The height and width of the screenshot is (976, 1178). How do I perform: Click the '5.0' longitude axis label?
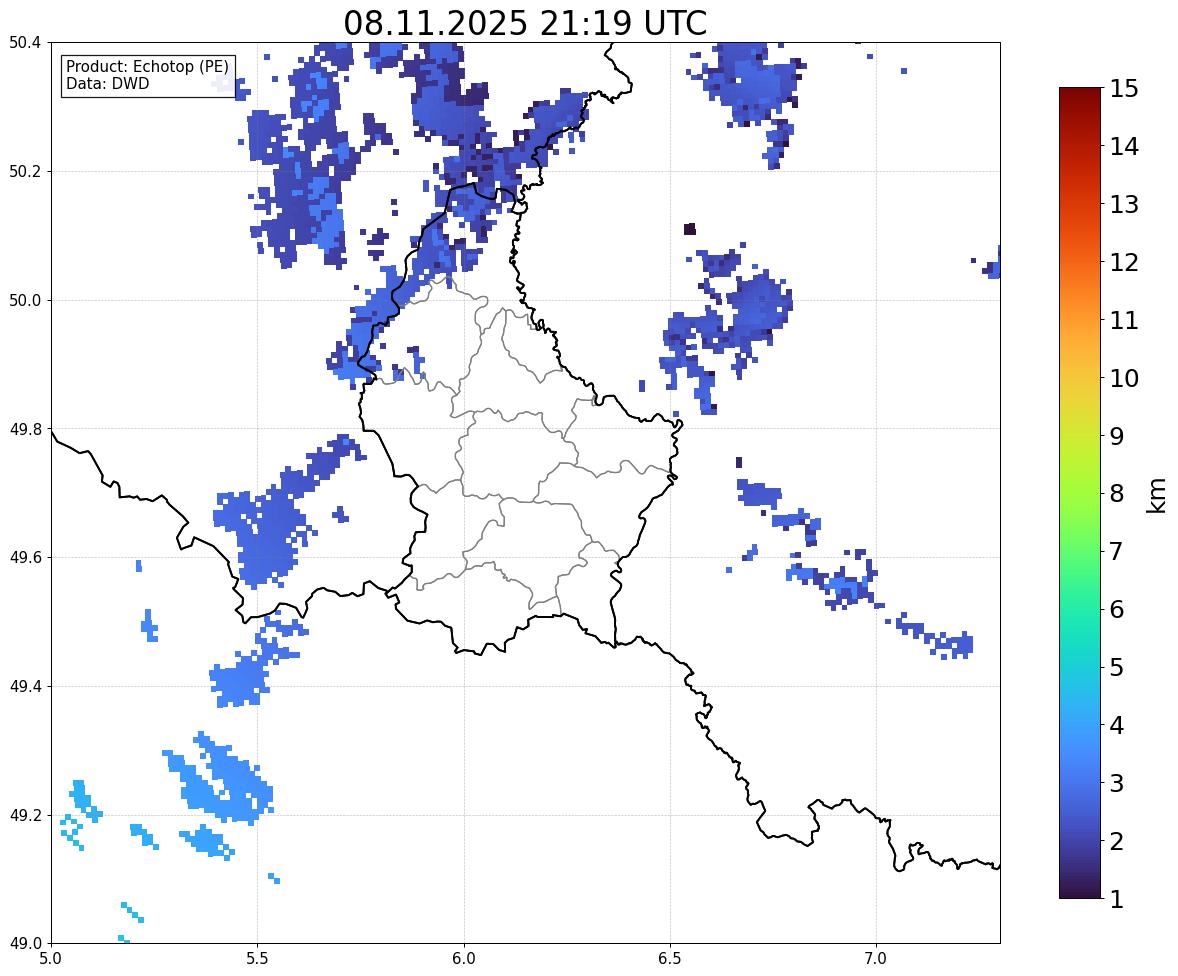click(x=51, y=959)
